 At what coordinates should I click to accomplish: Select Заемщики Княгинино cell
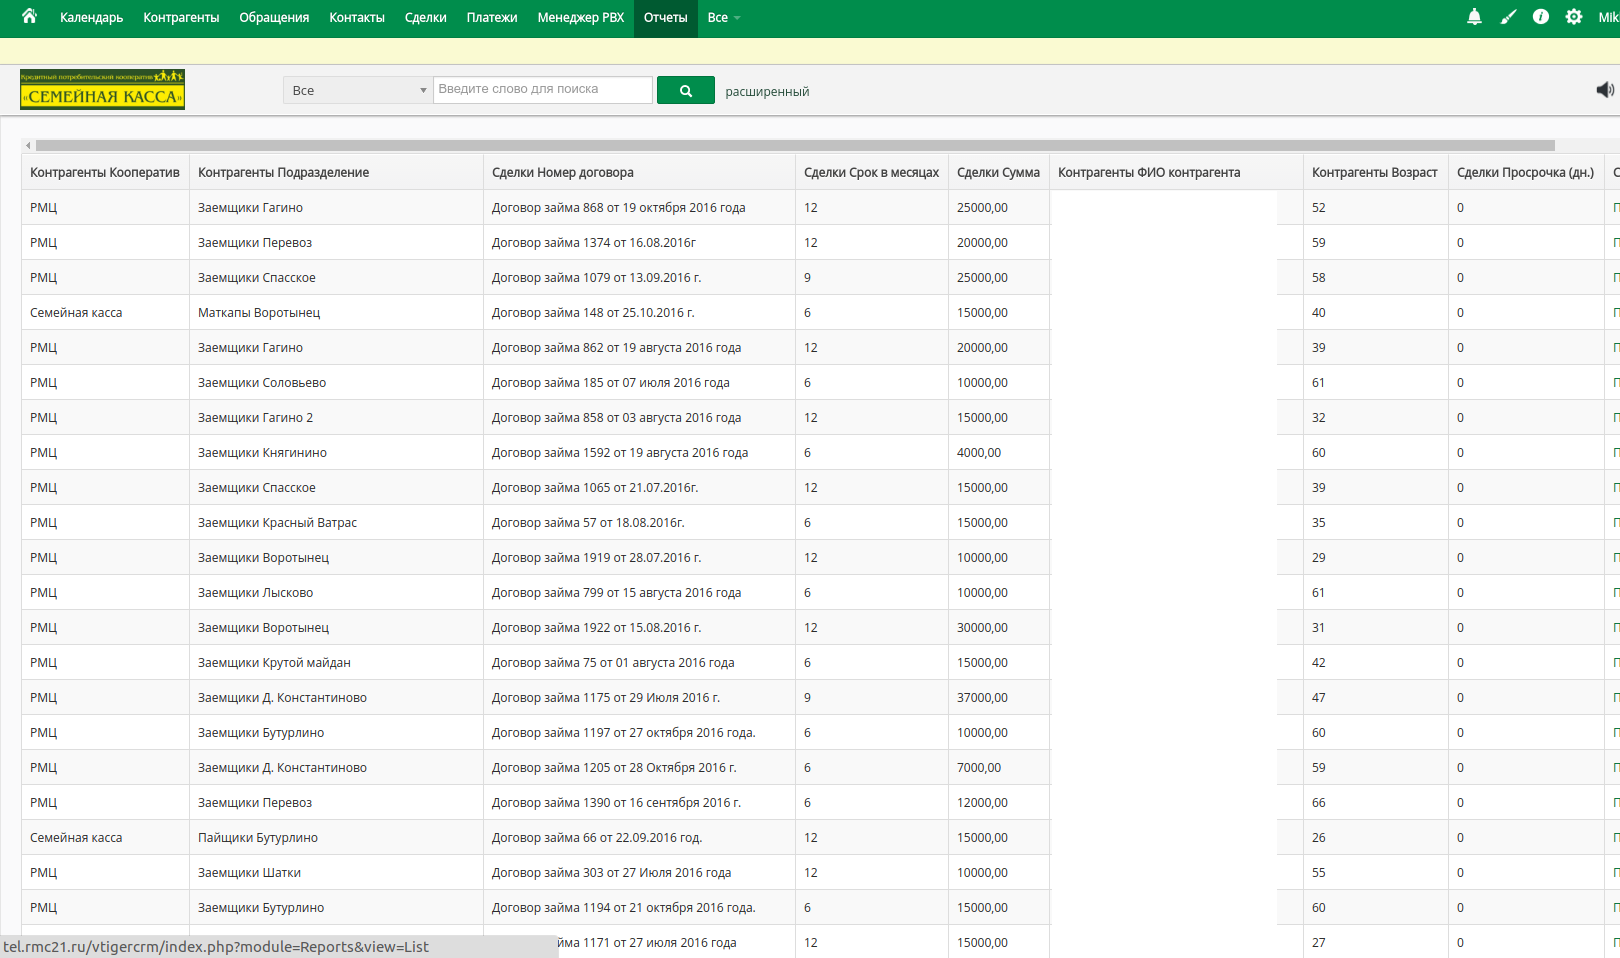coord(336,452)
